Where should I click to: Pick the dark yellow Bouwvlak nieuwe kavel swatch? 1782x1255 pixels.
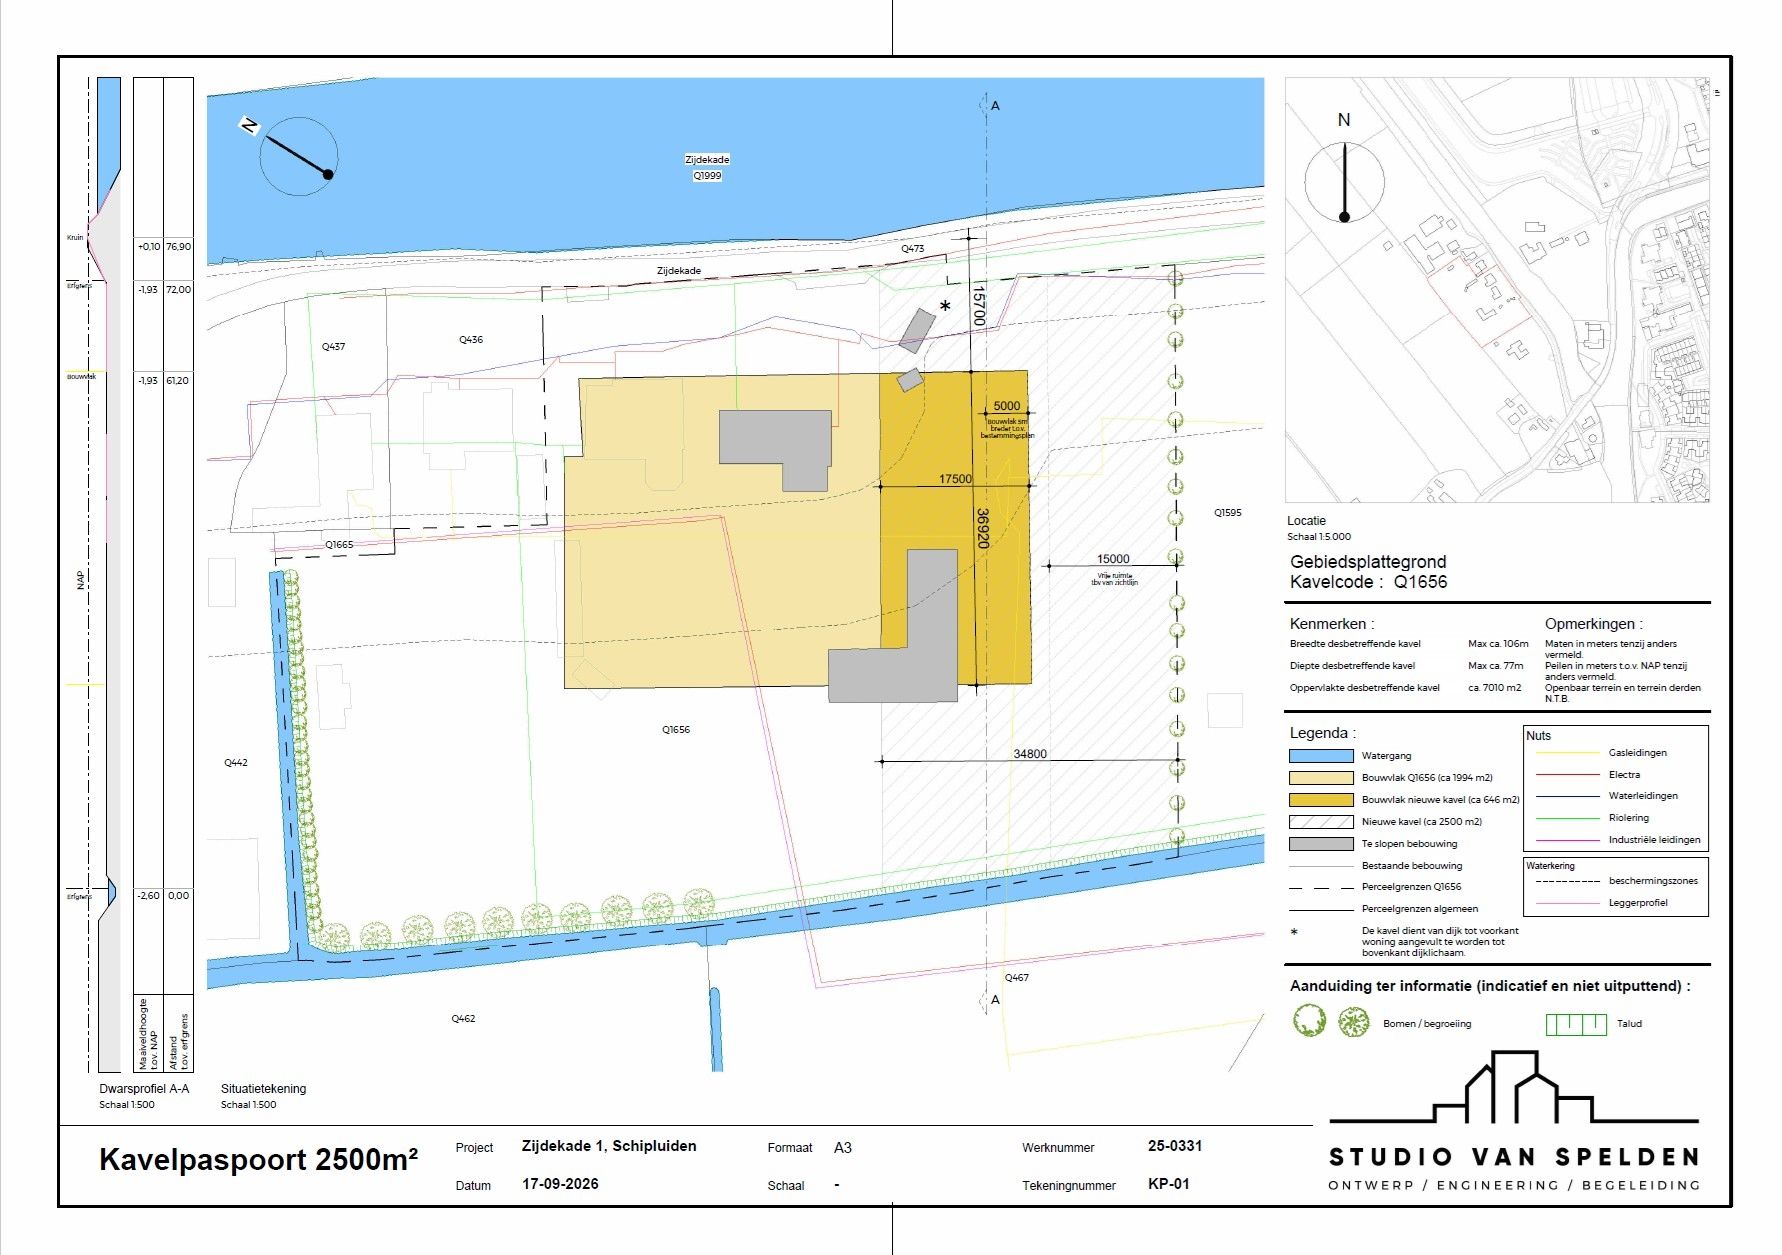(1321, 800)
